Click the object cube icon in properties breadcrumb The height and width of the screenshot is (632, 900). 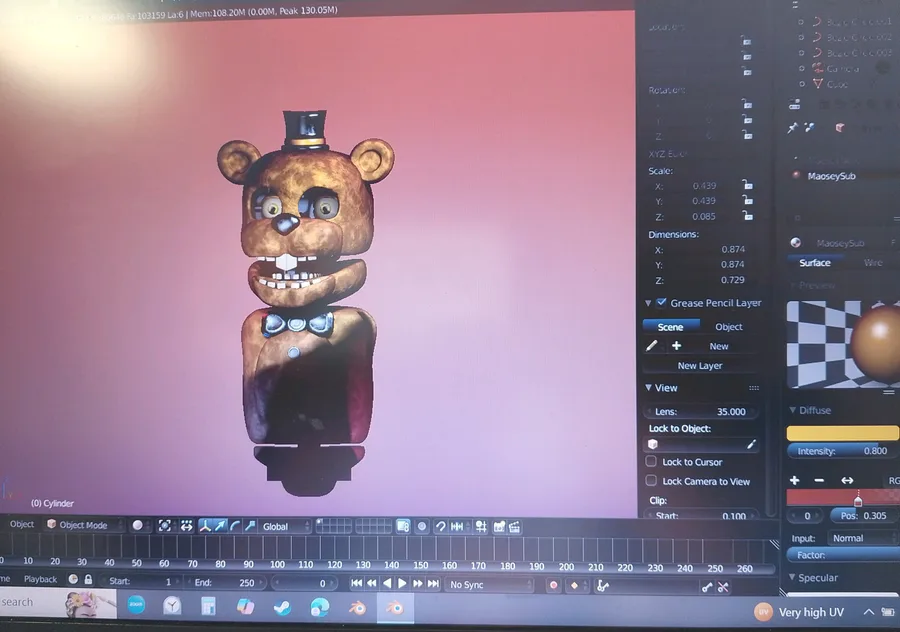coord(839,127)
